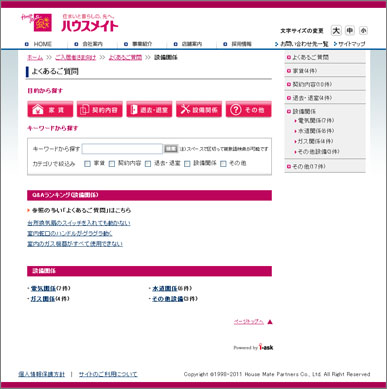The height and width of the screenshot is (389, 387).
Task: Click the 家賃 house icon button
Action: pyautogui.click(x=50, y=110)
